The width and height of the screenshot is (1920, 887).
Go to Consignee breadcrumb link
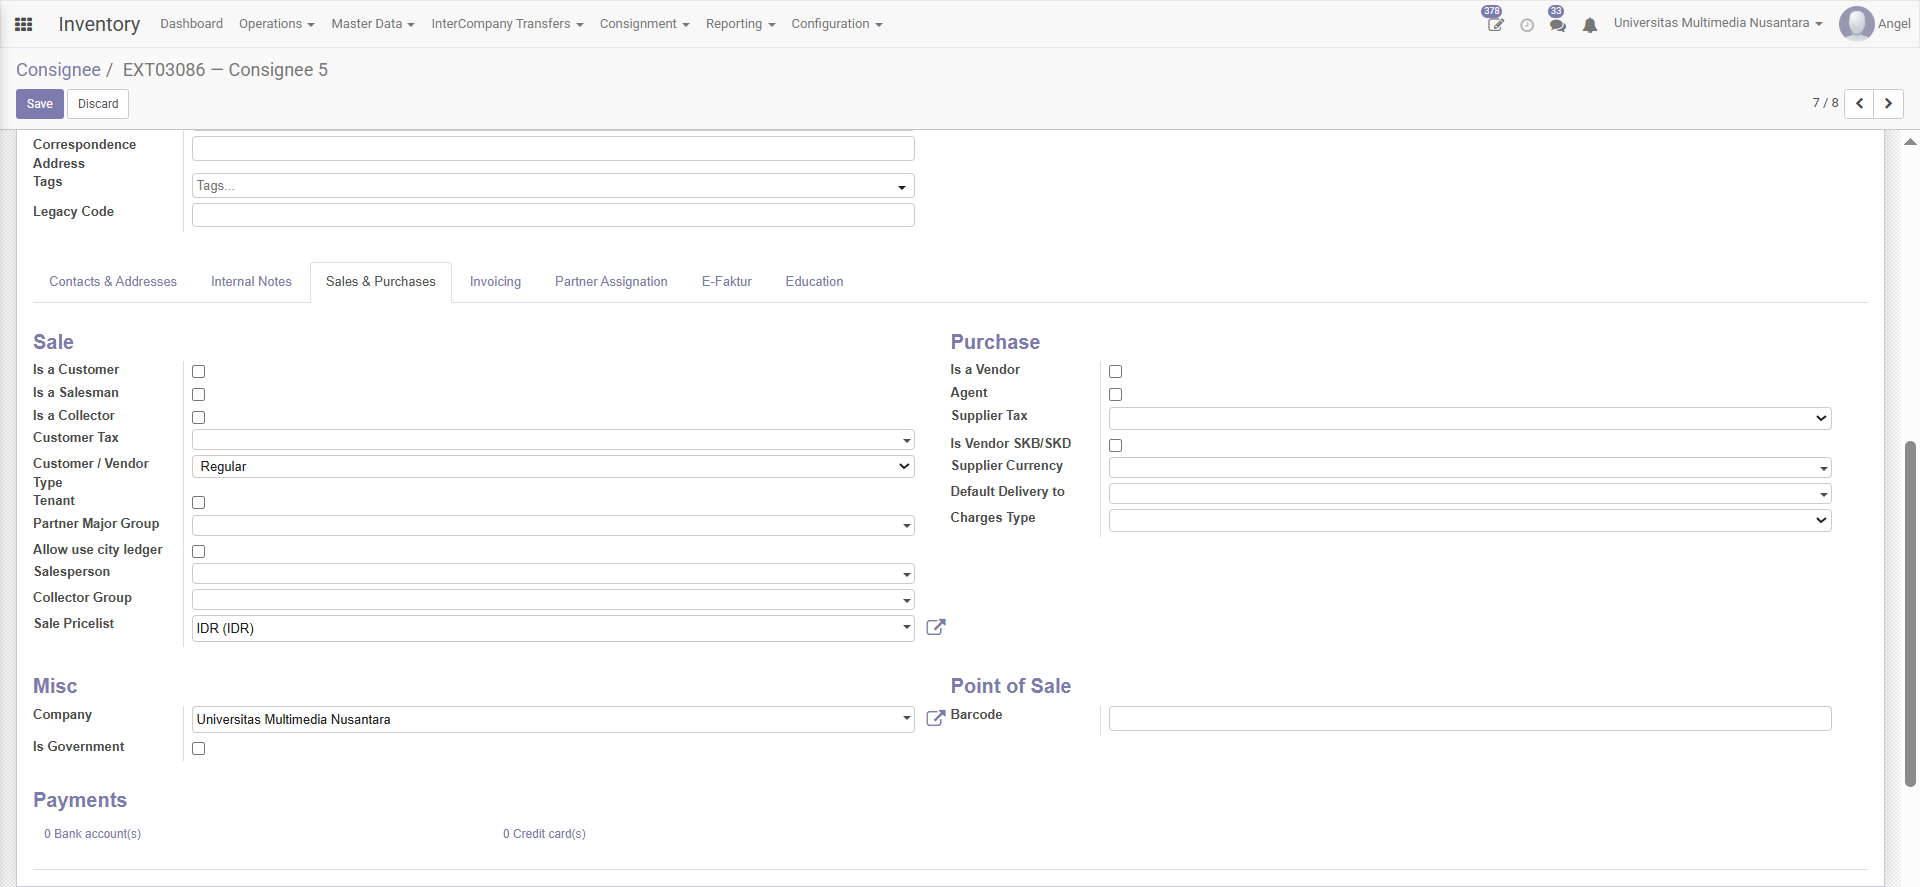tap(58, 70)
